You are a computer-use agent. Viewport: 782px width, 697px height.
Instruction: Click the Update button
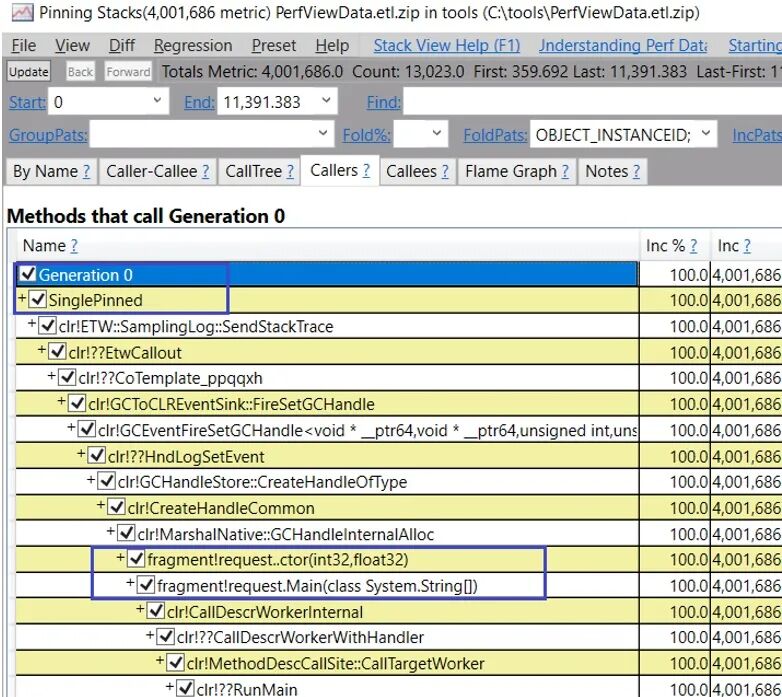[28, 72]
